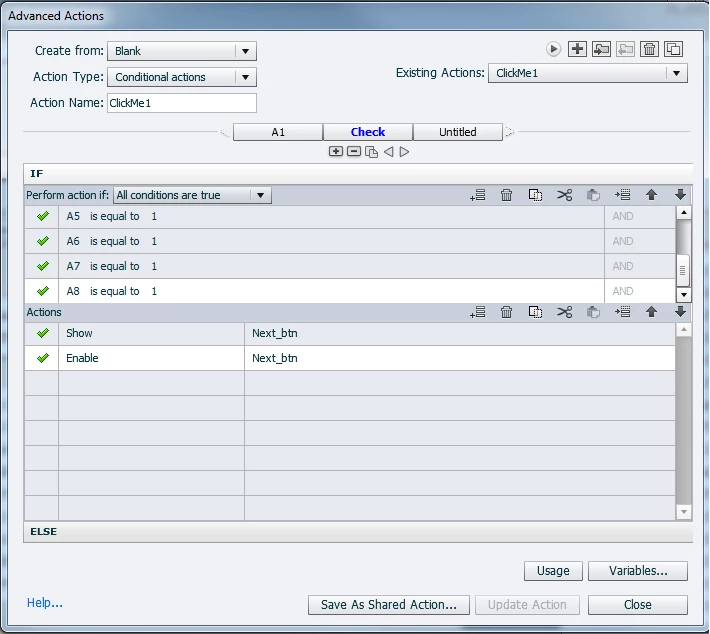Toggle the green check for Enable action

pyautogui.click(x=43, y=358)
